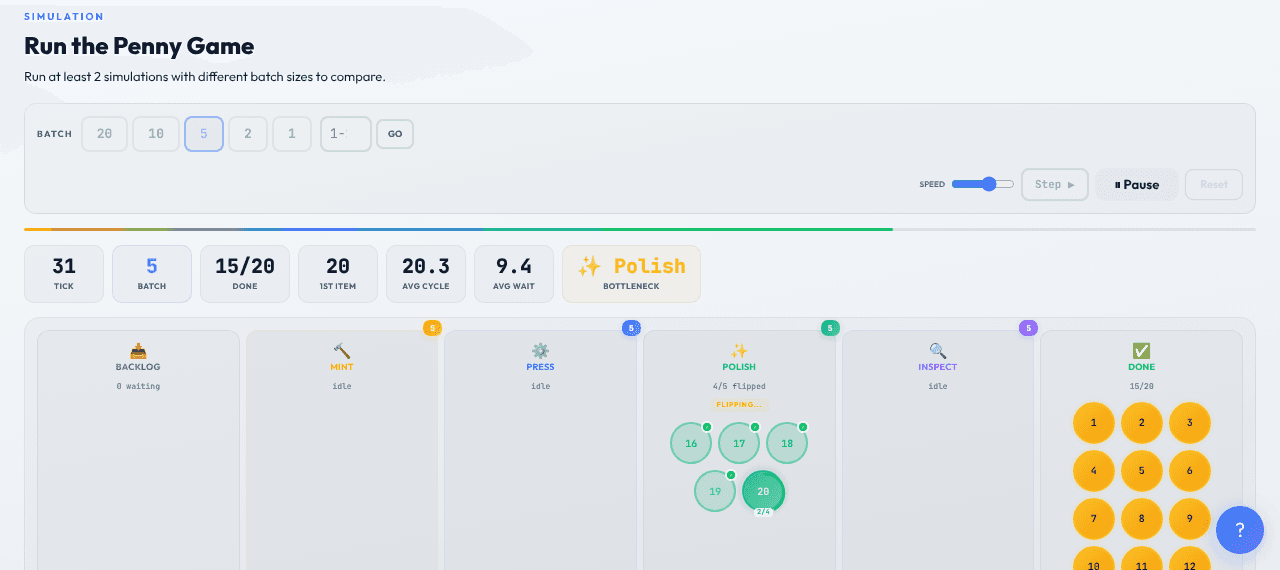Click the '0 waiting' backlog text
1280x570 pixels.
coord(138,386)
